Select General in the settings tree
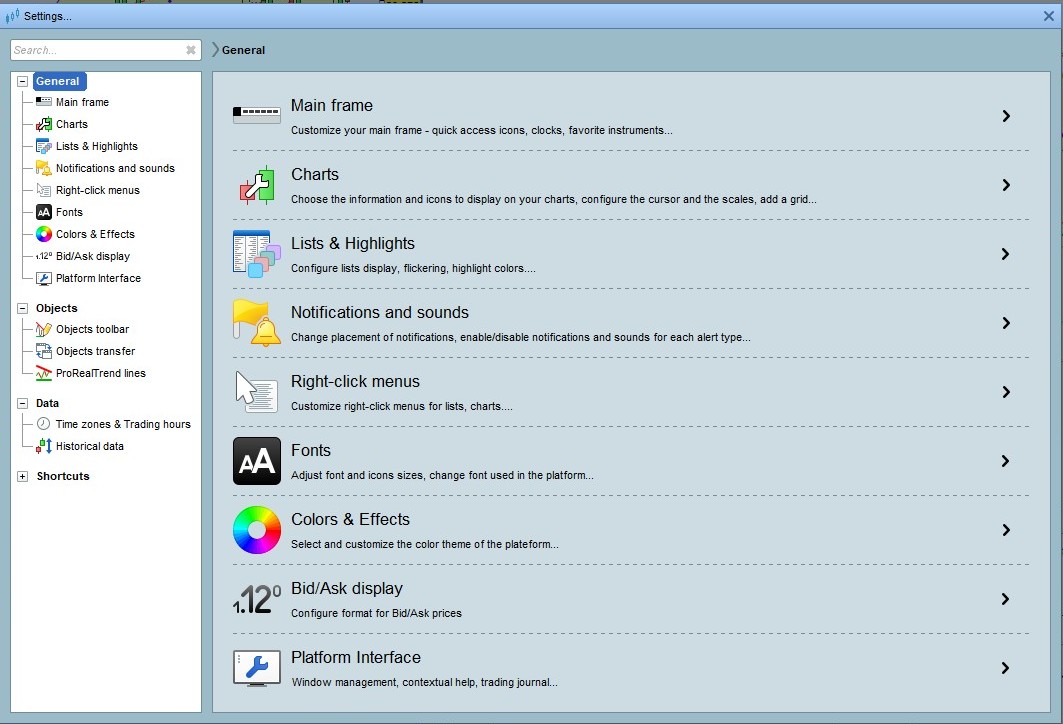Image resolution: width=1063 pixels, height=724 pixels. click(58, 81)
